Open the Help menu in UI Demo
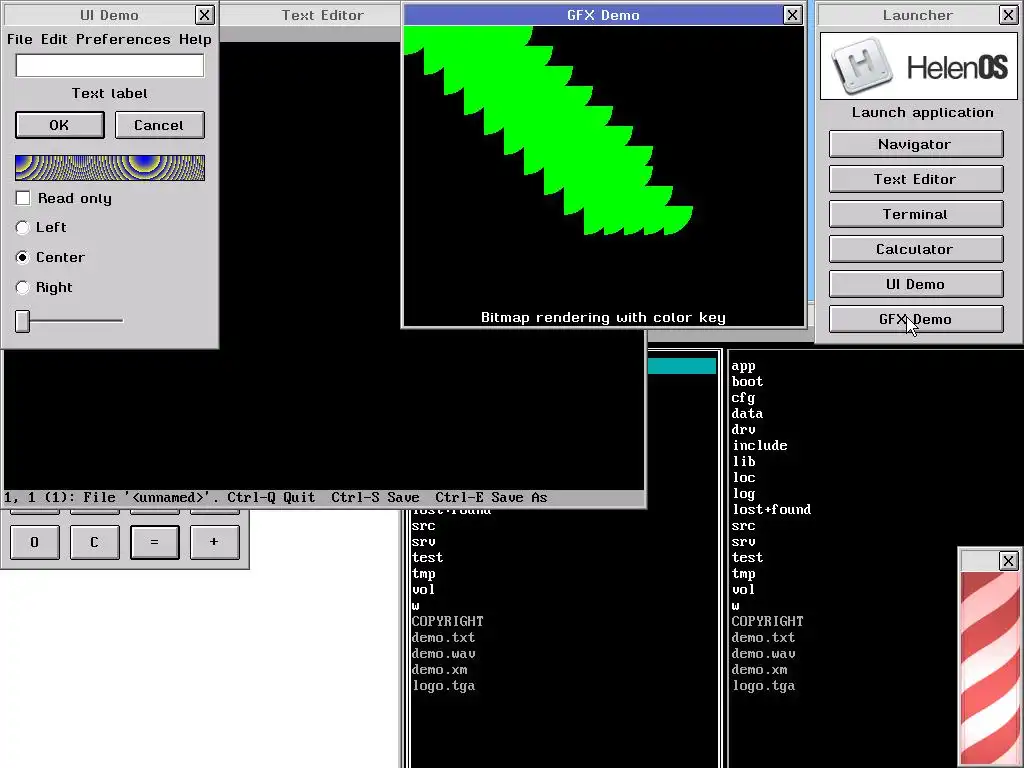The image size is (1024, 768). (195, 39)
